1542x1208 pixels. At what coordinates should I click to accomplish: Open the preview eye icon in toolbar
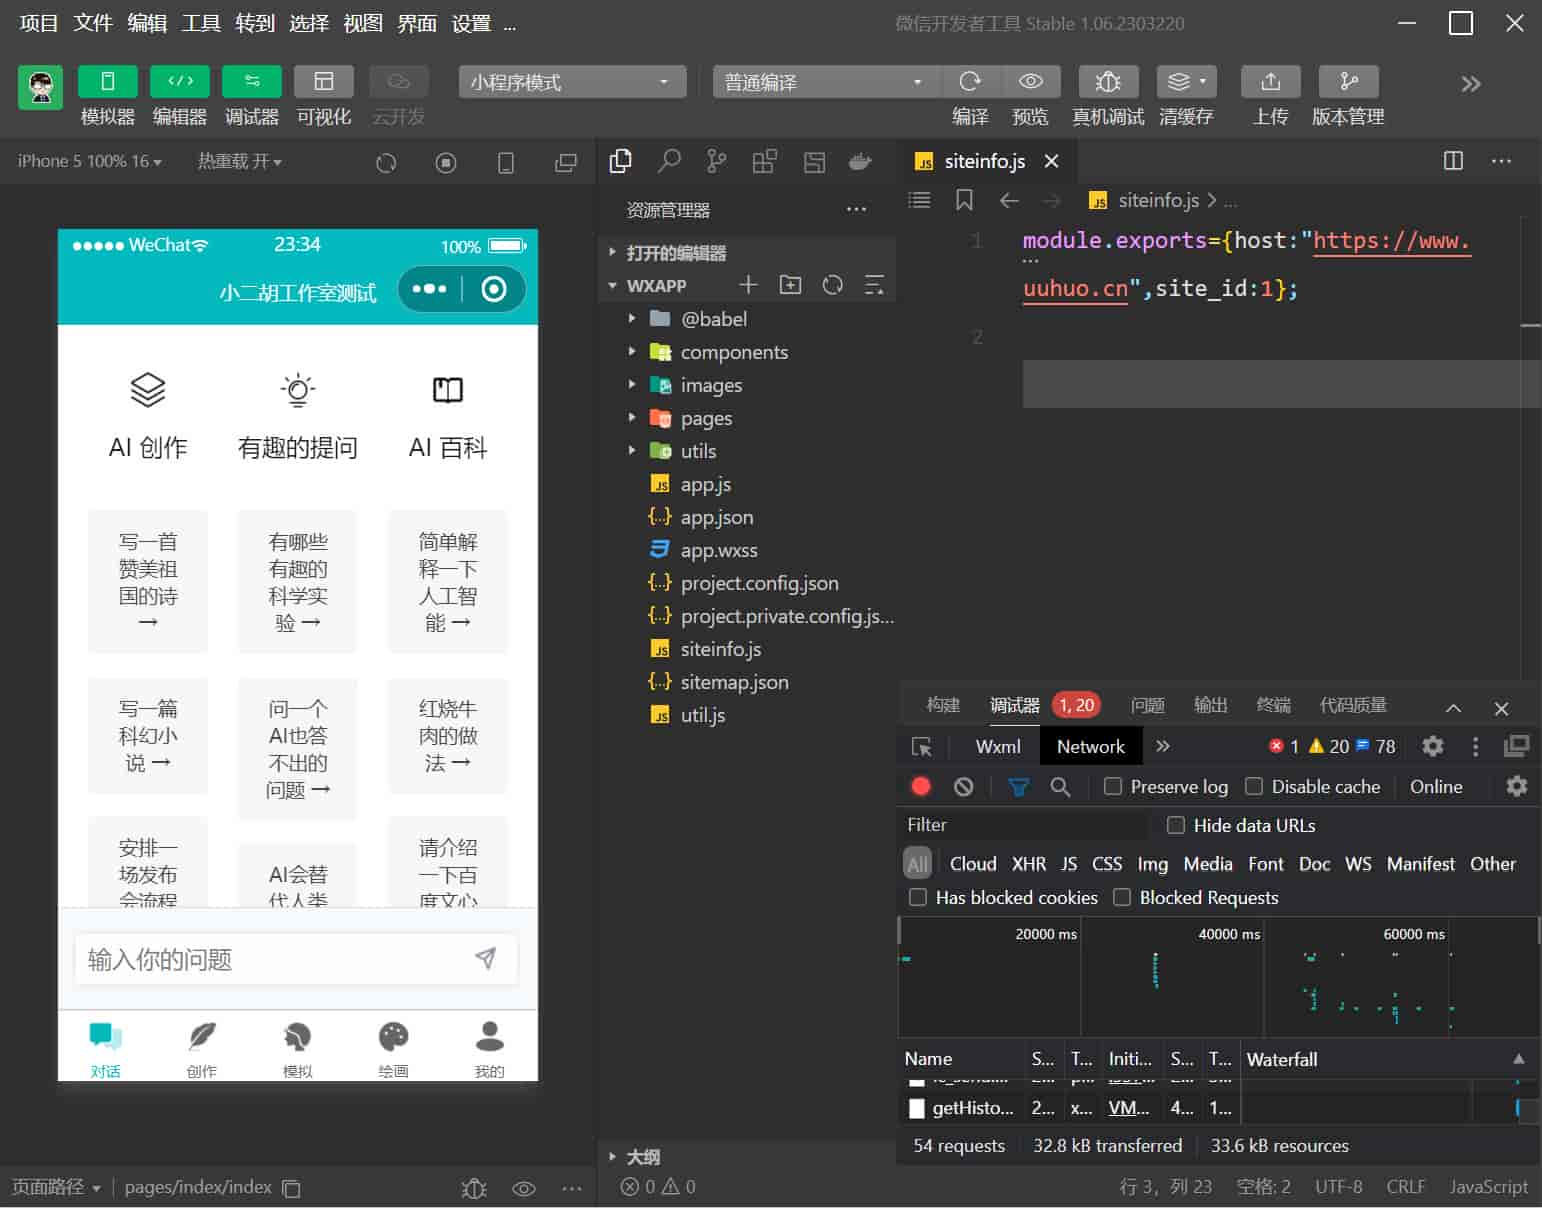coord(1030,82)
